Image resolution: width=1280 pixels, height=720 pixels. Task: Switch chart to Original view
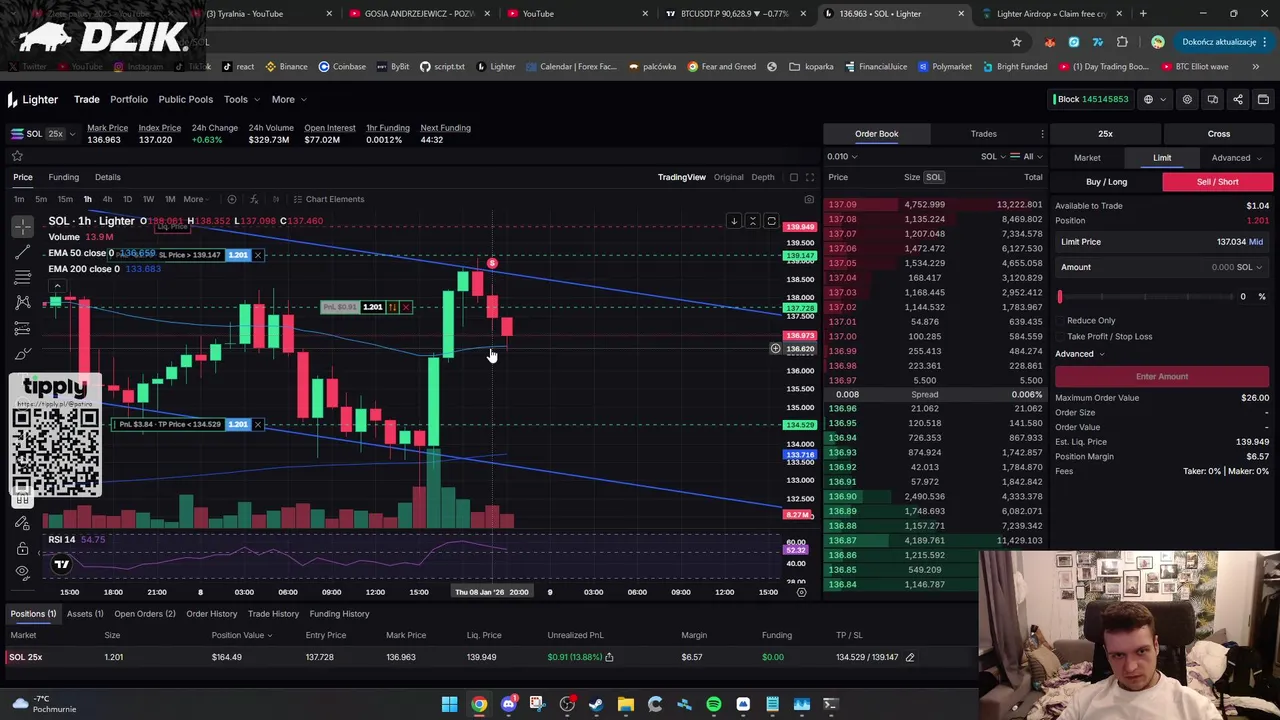click(728, 177)
